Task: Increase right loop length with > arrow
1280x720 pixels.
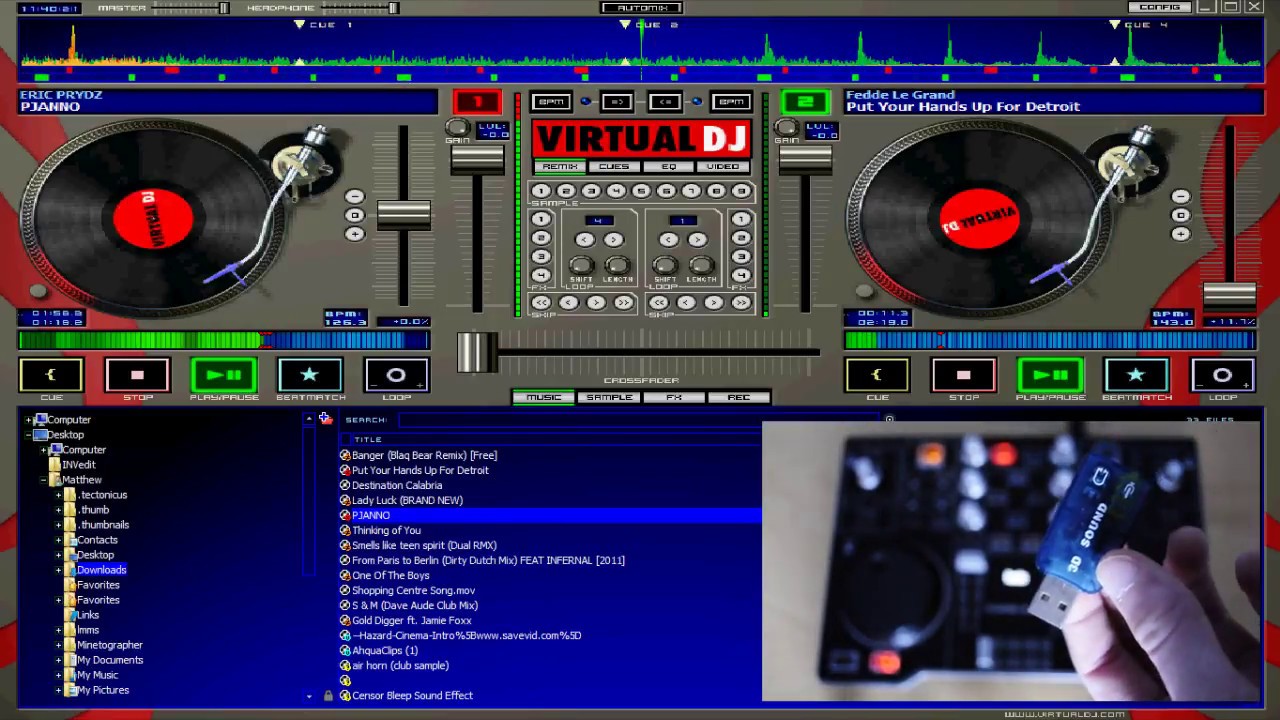Action: pyautogui.click(x=697, y=239)
